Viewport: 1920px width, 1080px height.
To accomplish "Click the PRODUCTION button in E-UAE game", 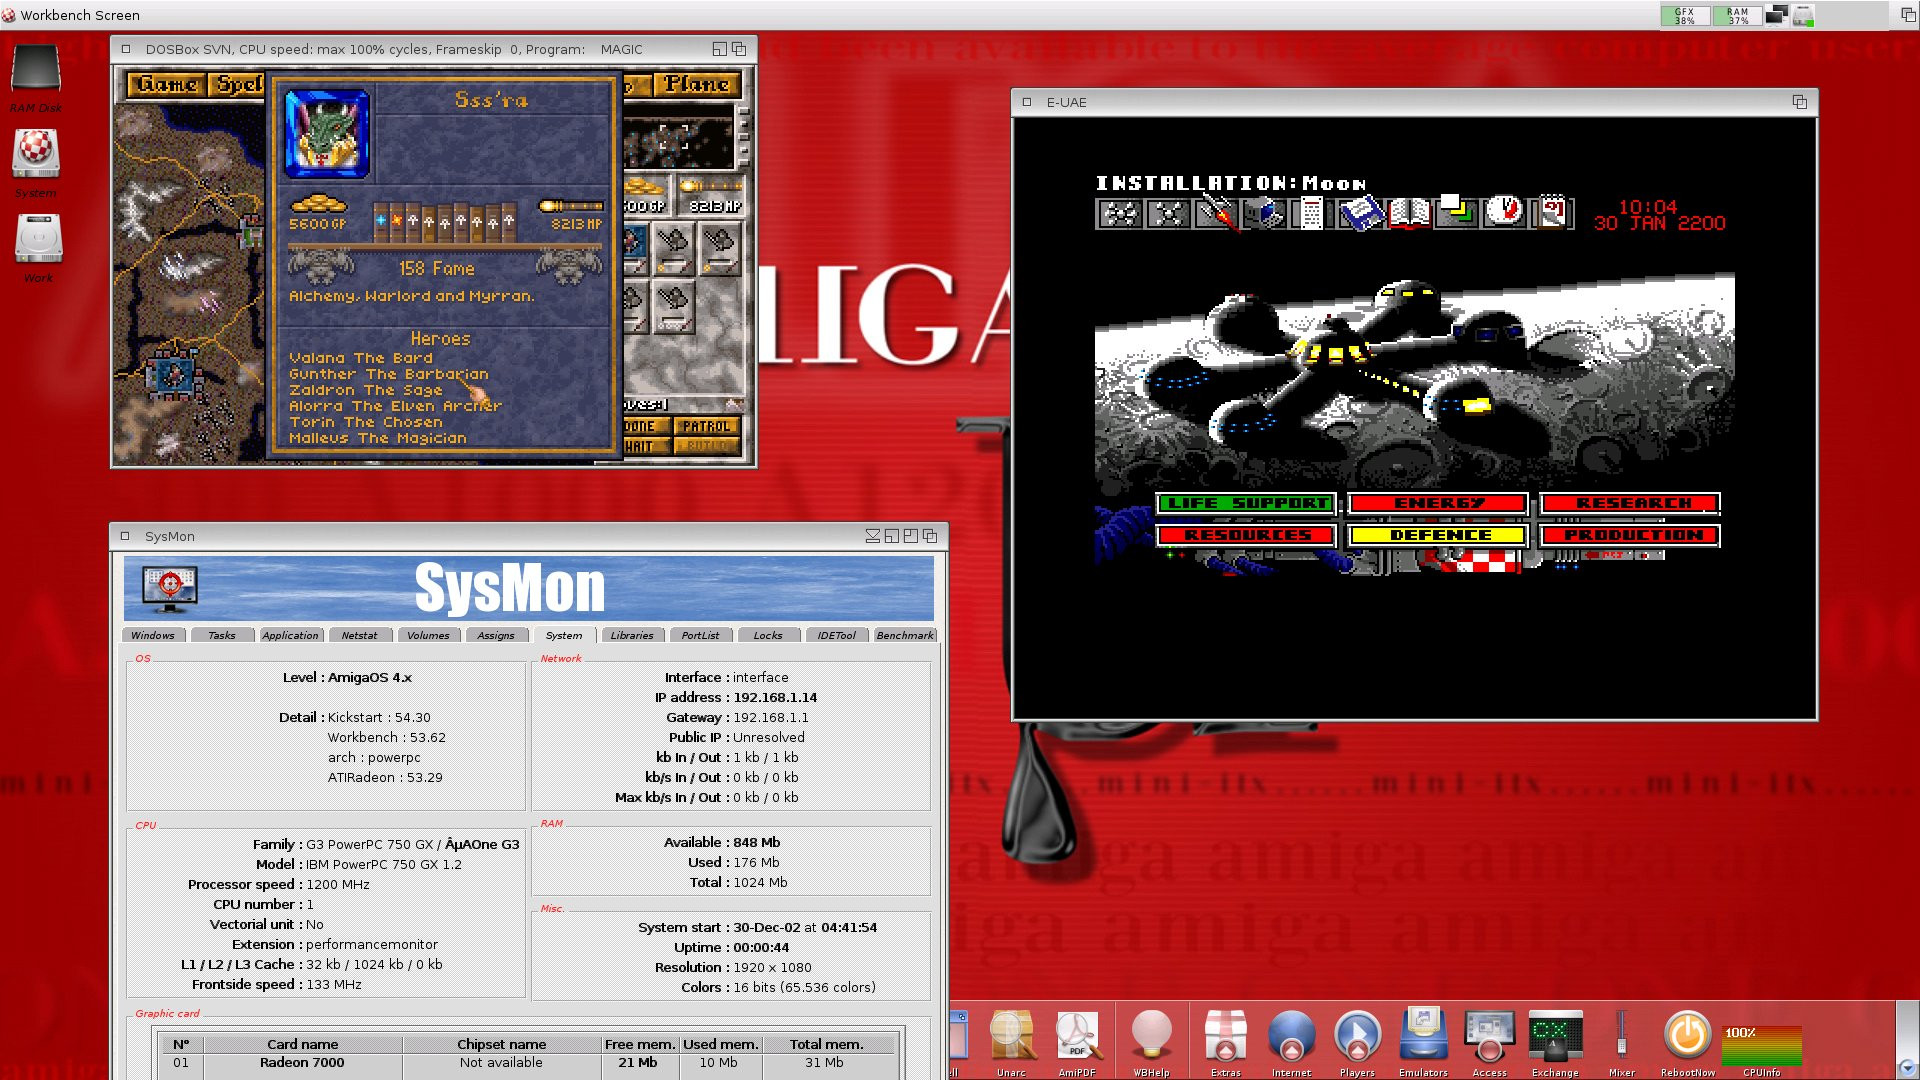I will (1631, 535).
